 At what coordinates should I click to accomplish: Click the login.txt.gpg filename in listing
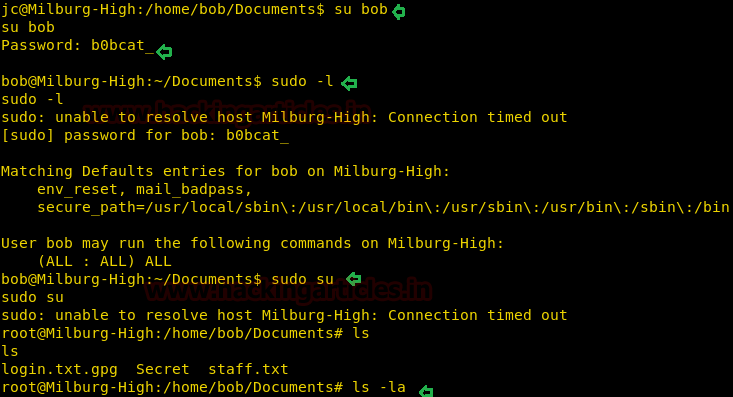click(59, 369)
